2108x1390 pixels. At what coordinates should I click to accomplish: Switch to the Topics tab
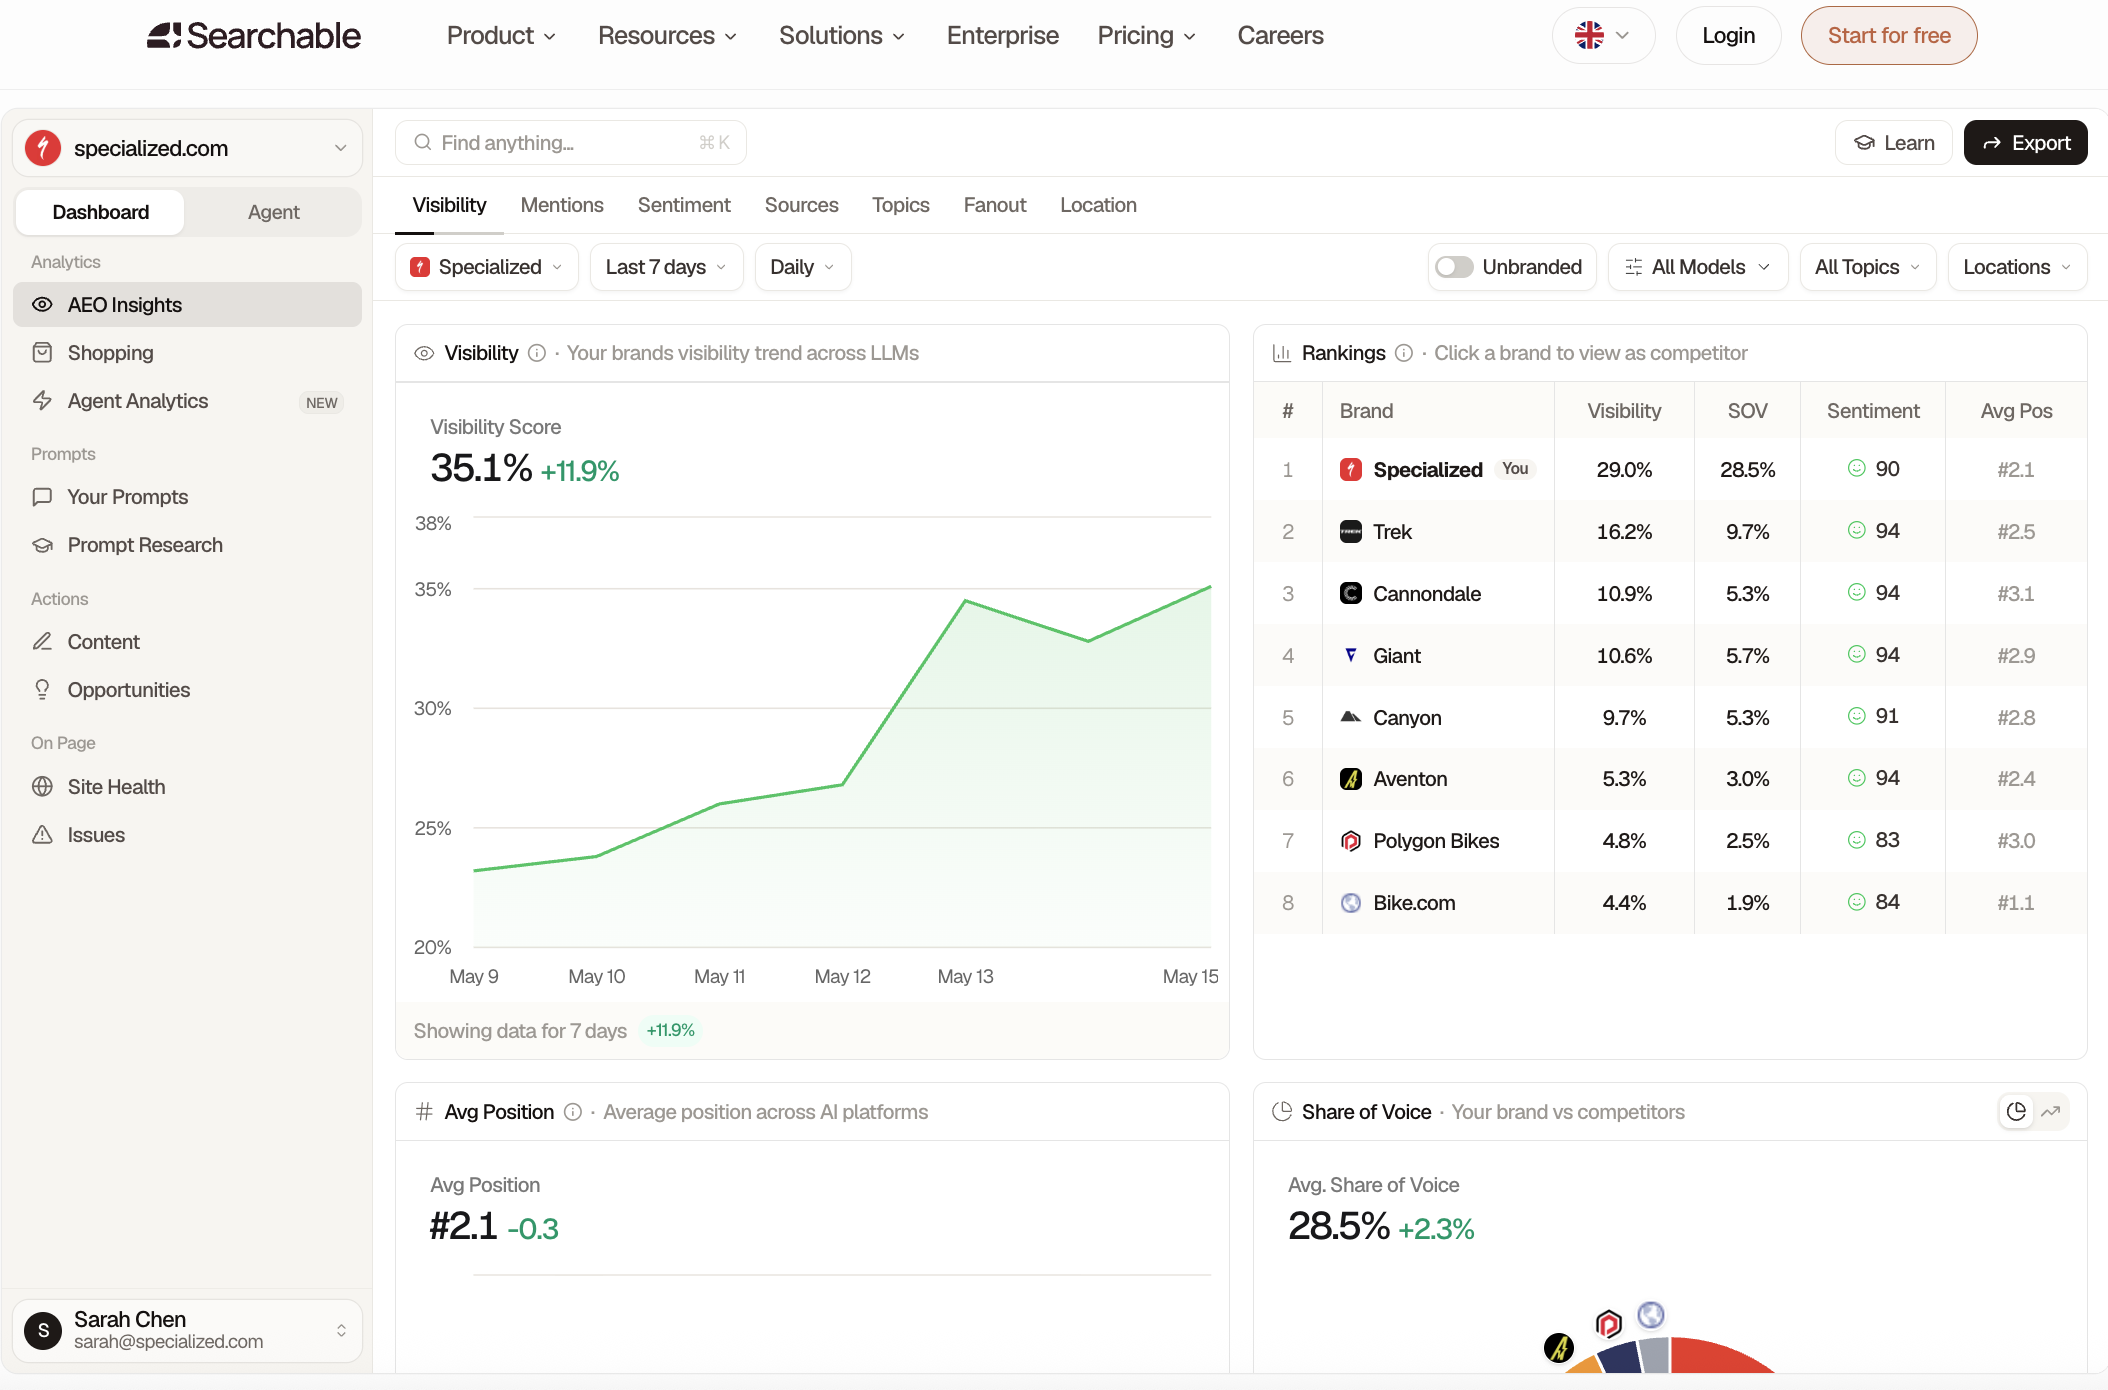900,205
